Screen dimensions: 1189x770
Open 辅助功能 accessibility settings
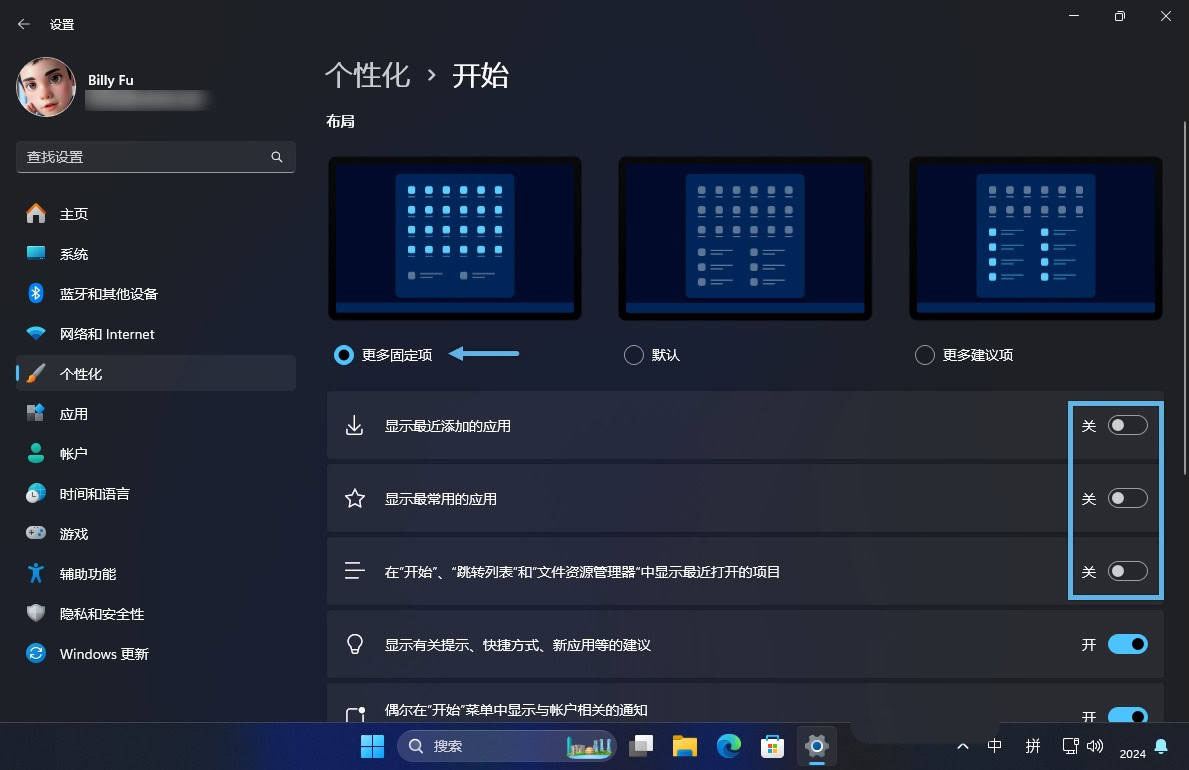point(87,574)
